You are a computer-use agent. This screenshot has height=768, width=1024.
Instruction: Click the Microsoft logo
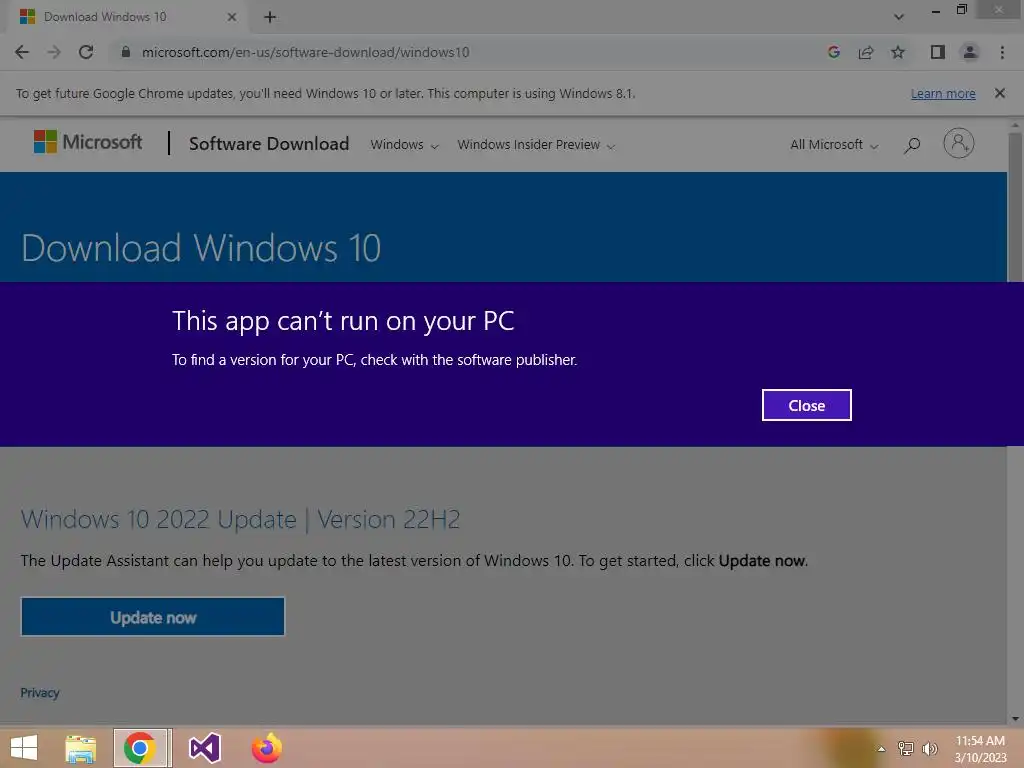(88, 142)
